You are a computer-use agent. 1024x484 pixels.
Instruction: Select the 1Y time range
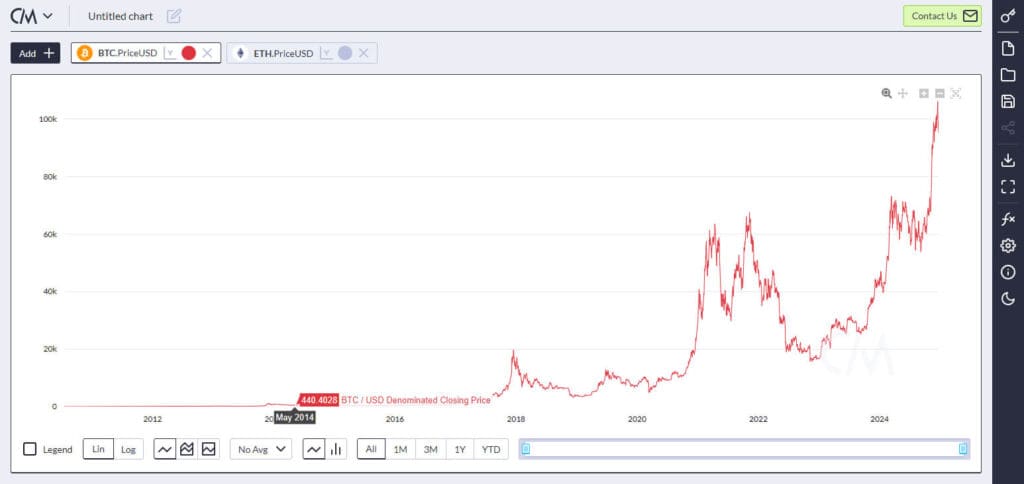coord(460,449)
